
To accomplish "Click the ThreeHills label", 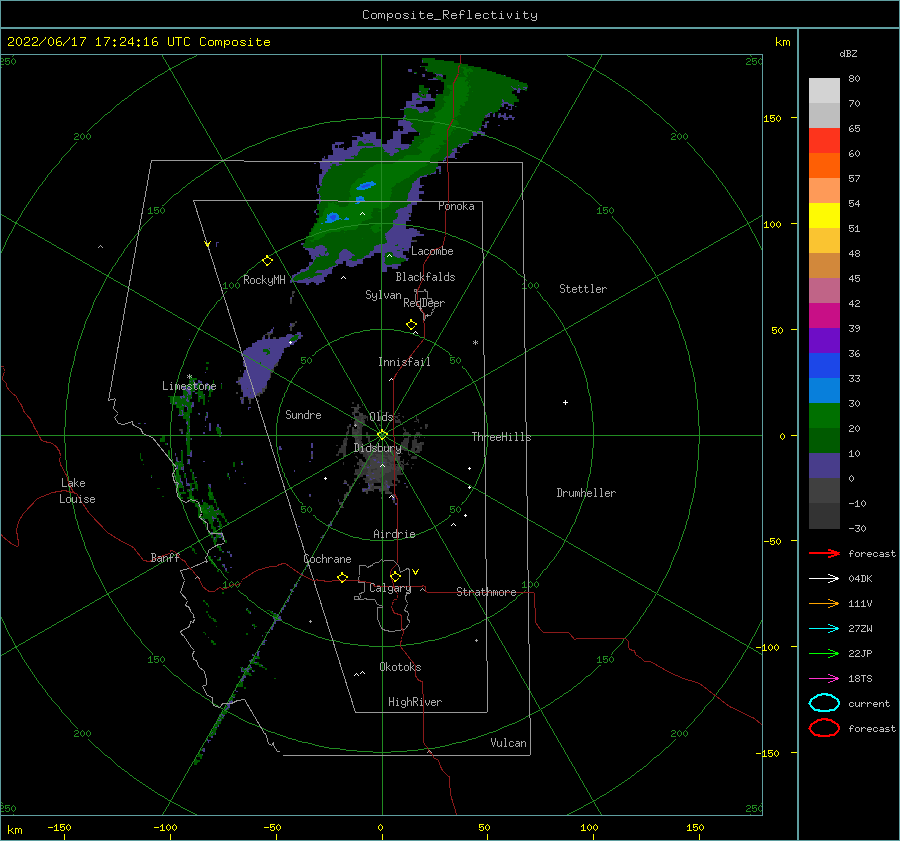I will click(501, 437).
